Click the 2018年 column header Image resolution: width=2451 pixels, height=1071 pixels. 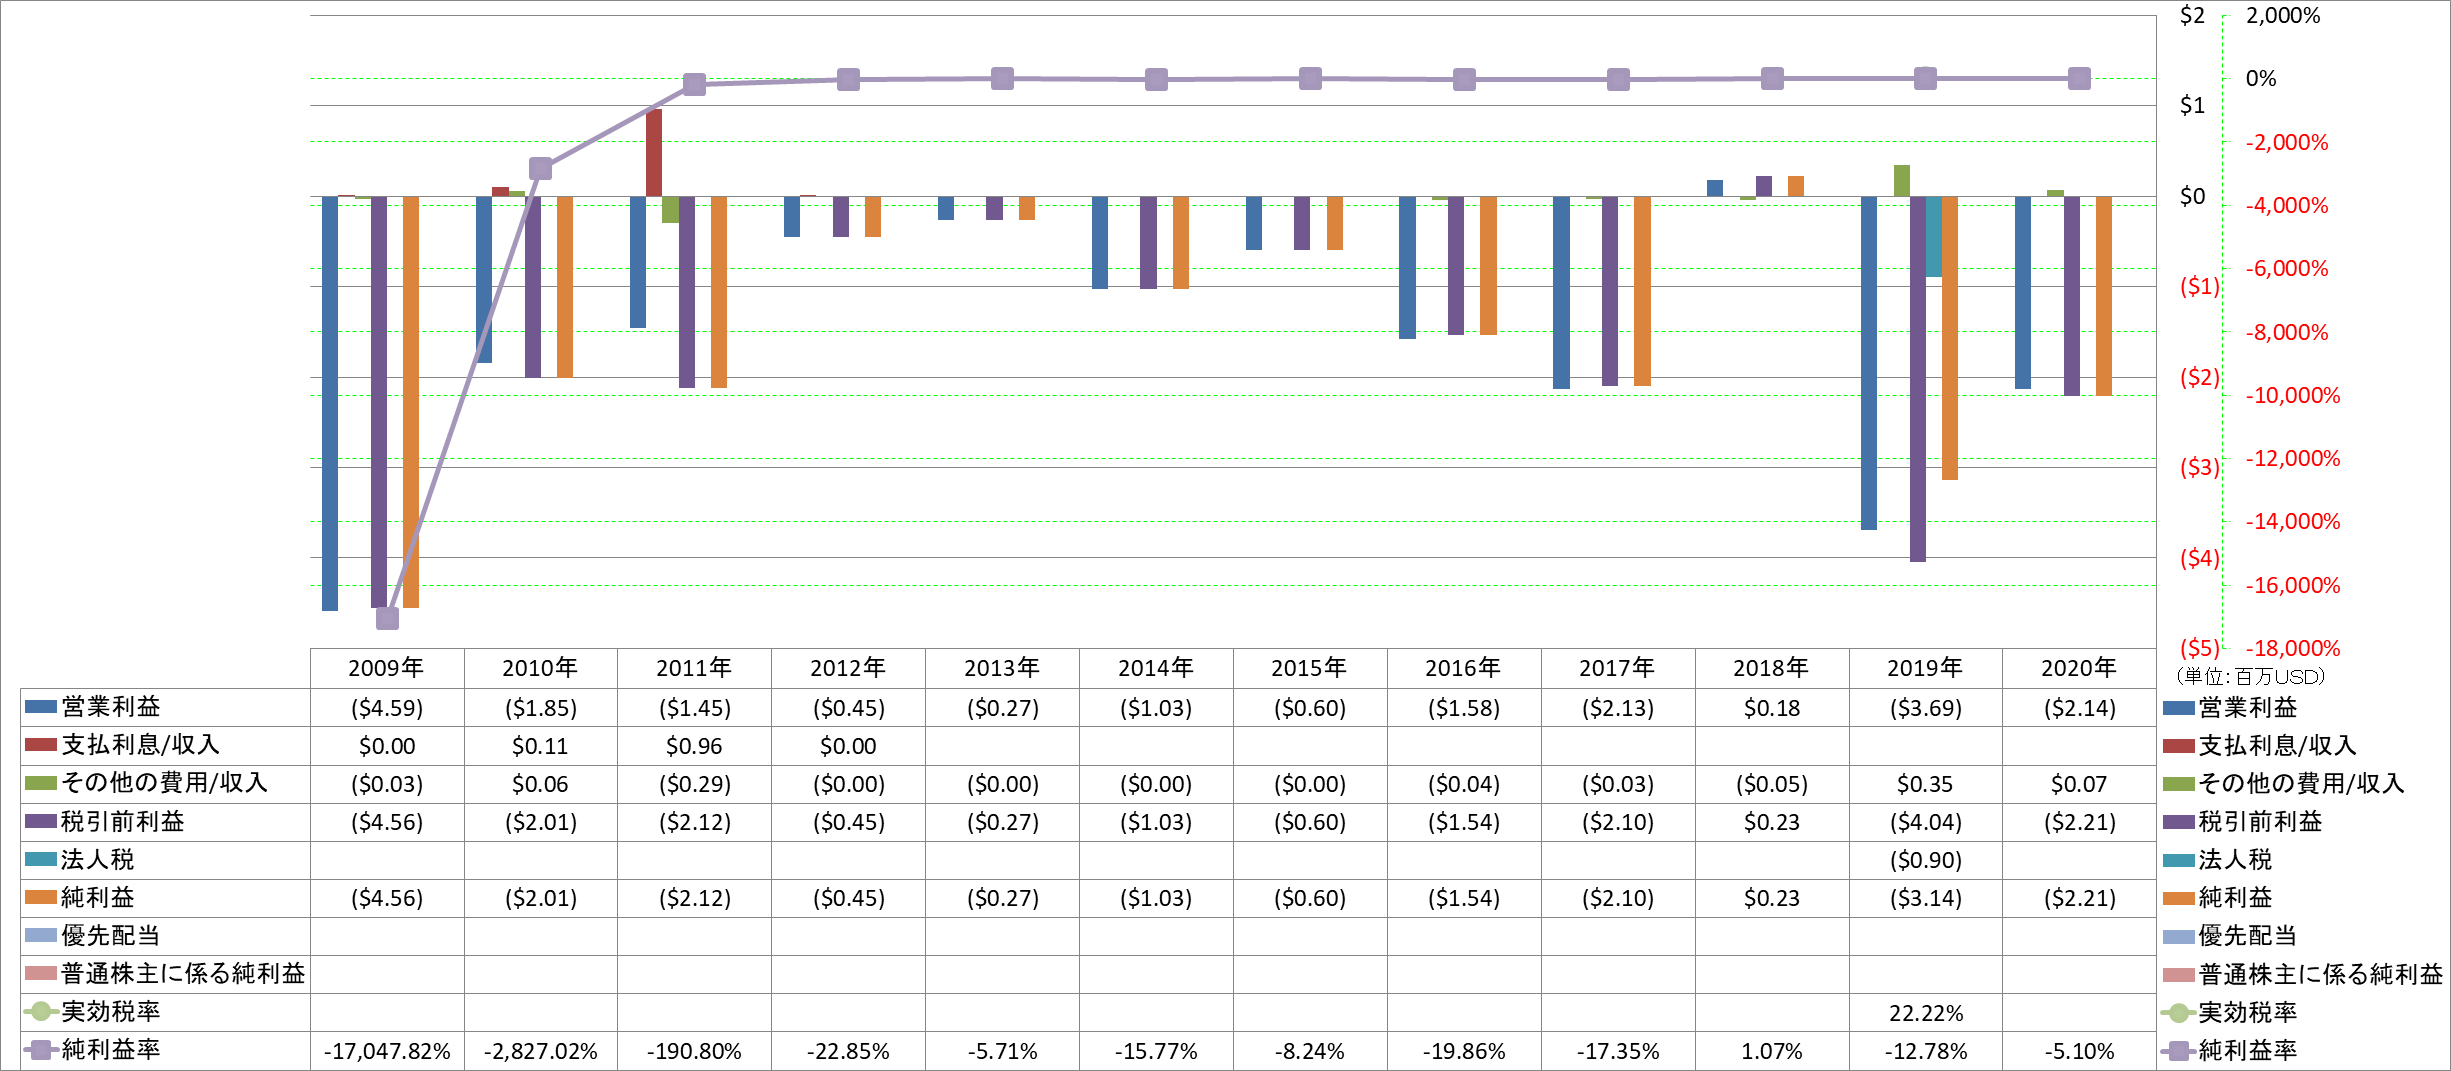tap(1771, 668)
